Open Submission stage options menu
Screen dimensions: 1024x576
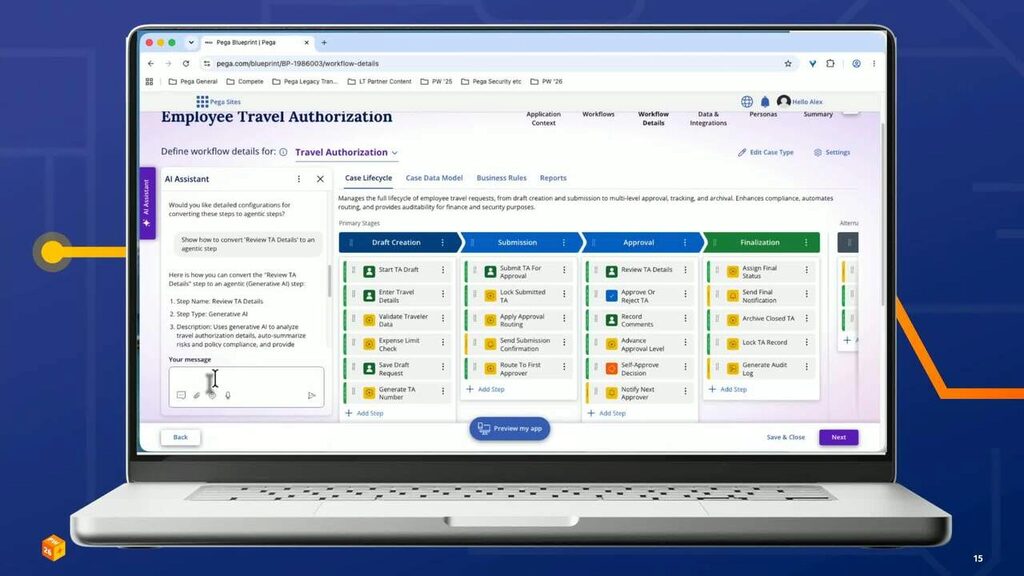tap(564, 242)
